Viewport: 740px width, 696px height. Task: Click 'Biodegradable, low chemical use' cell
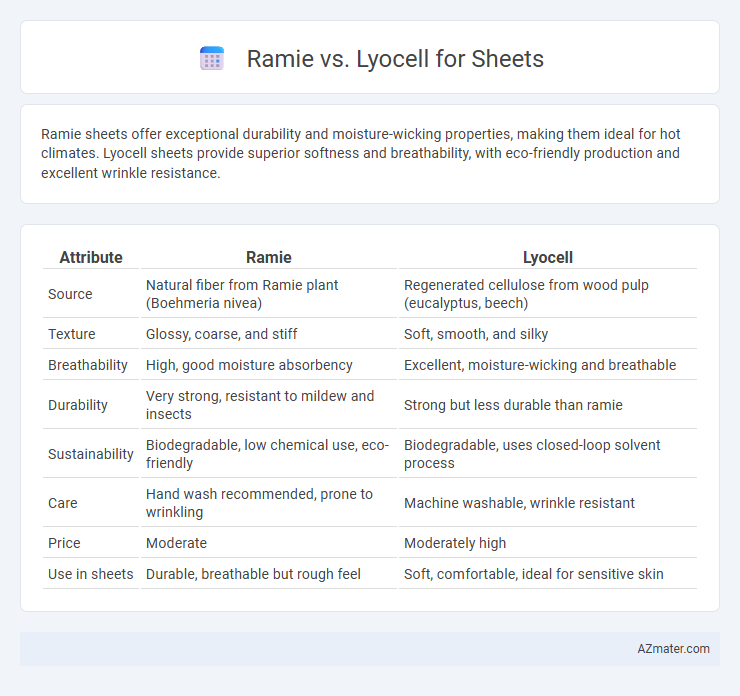[x=267, y=454]
